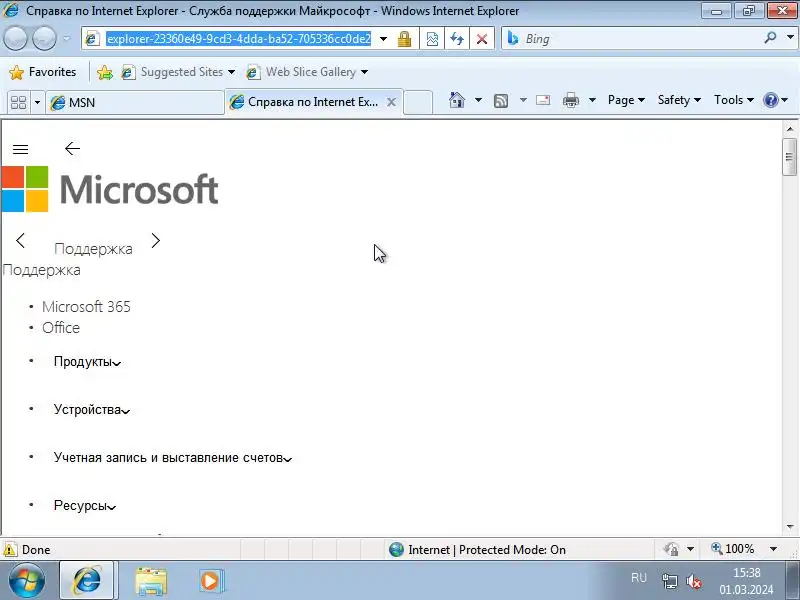
Task: Open Suggested Sites link
Action: [178, 72]
